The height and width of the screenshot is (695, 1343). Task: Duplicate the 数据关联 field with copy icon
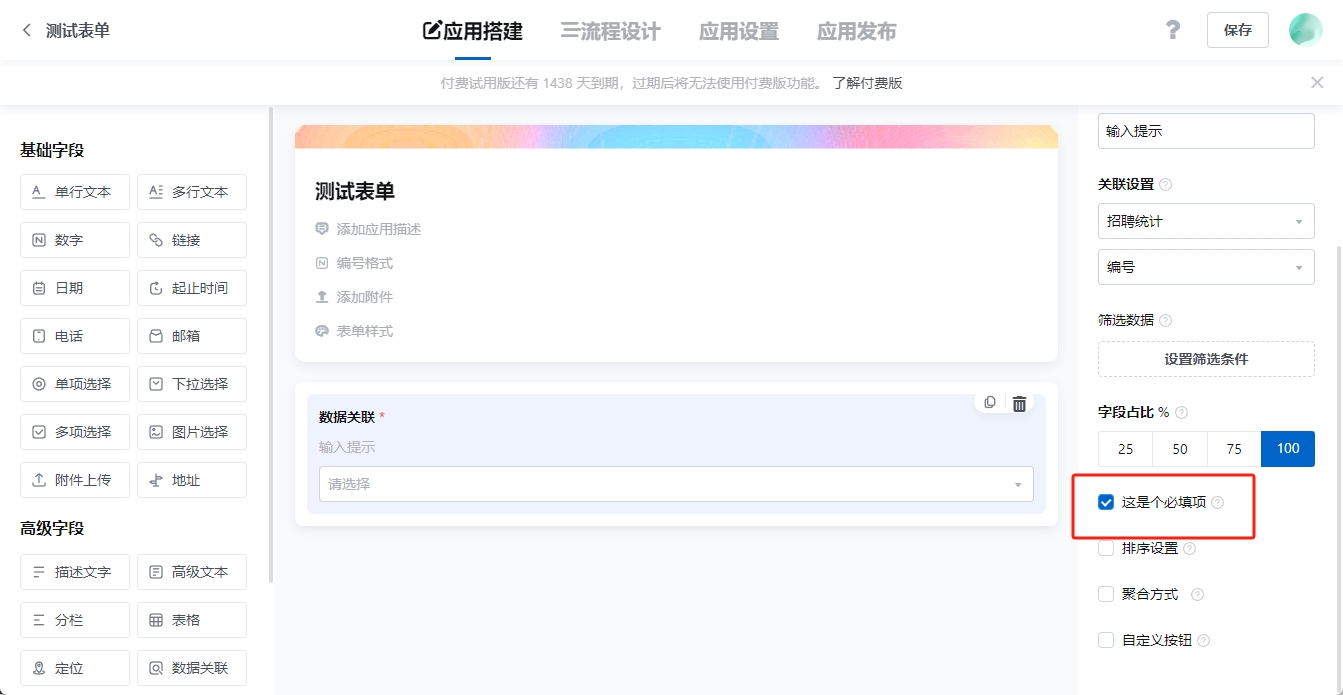[x=989, y=402]
